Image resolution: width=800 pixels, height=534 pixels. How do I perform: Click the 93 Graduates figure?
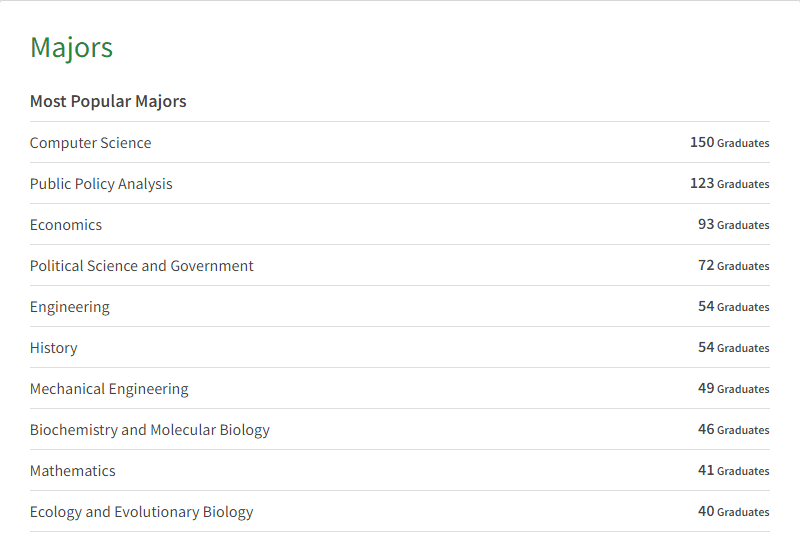(734, 225)
